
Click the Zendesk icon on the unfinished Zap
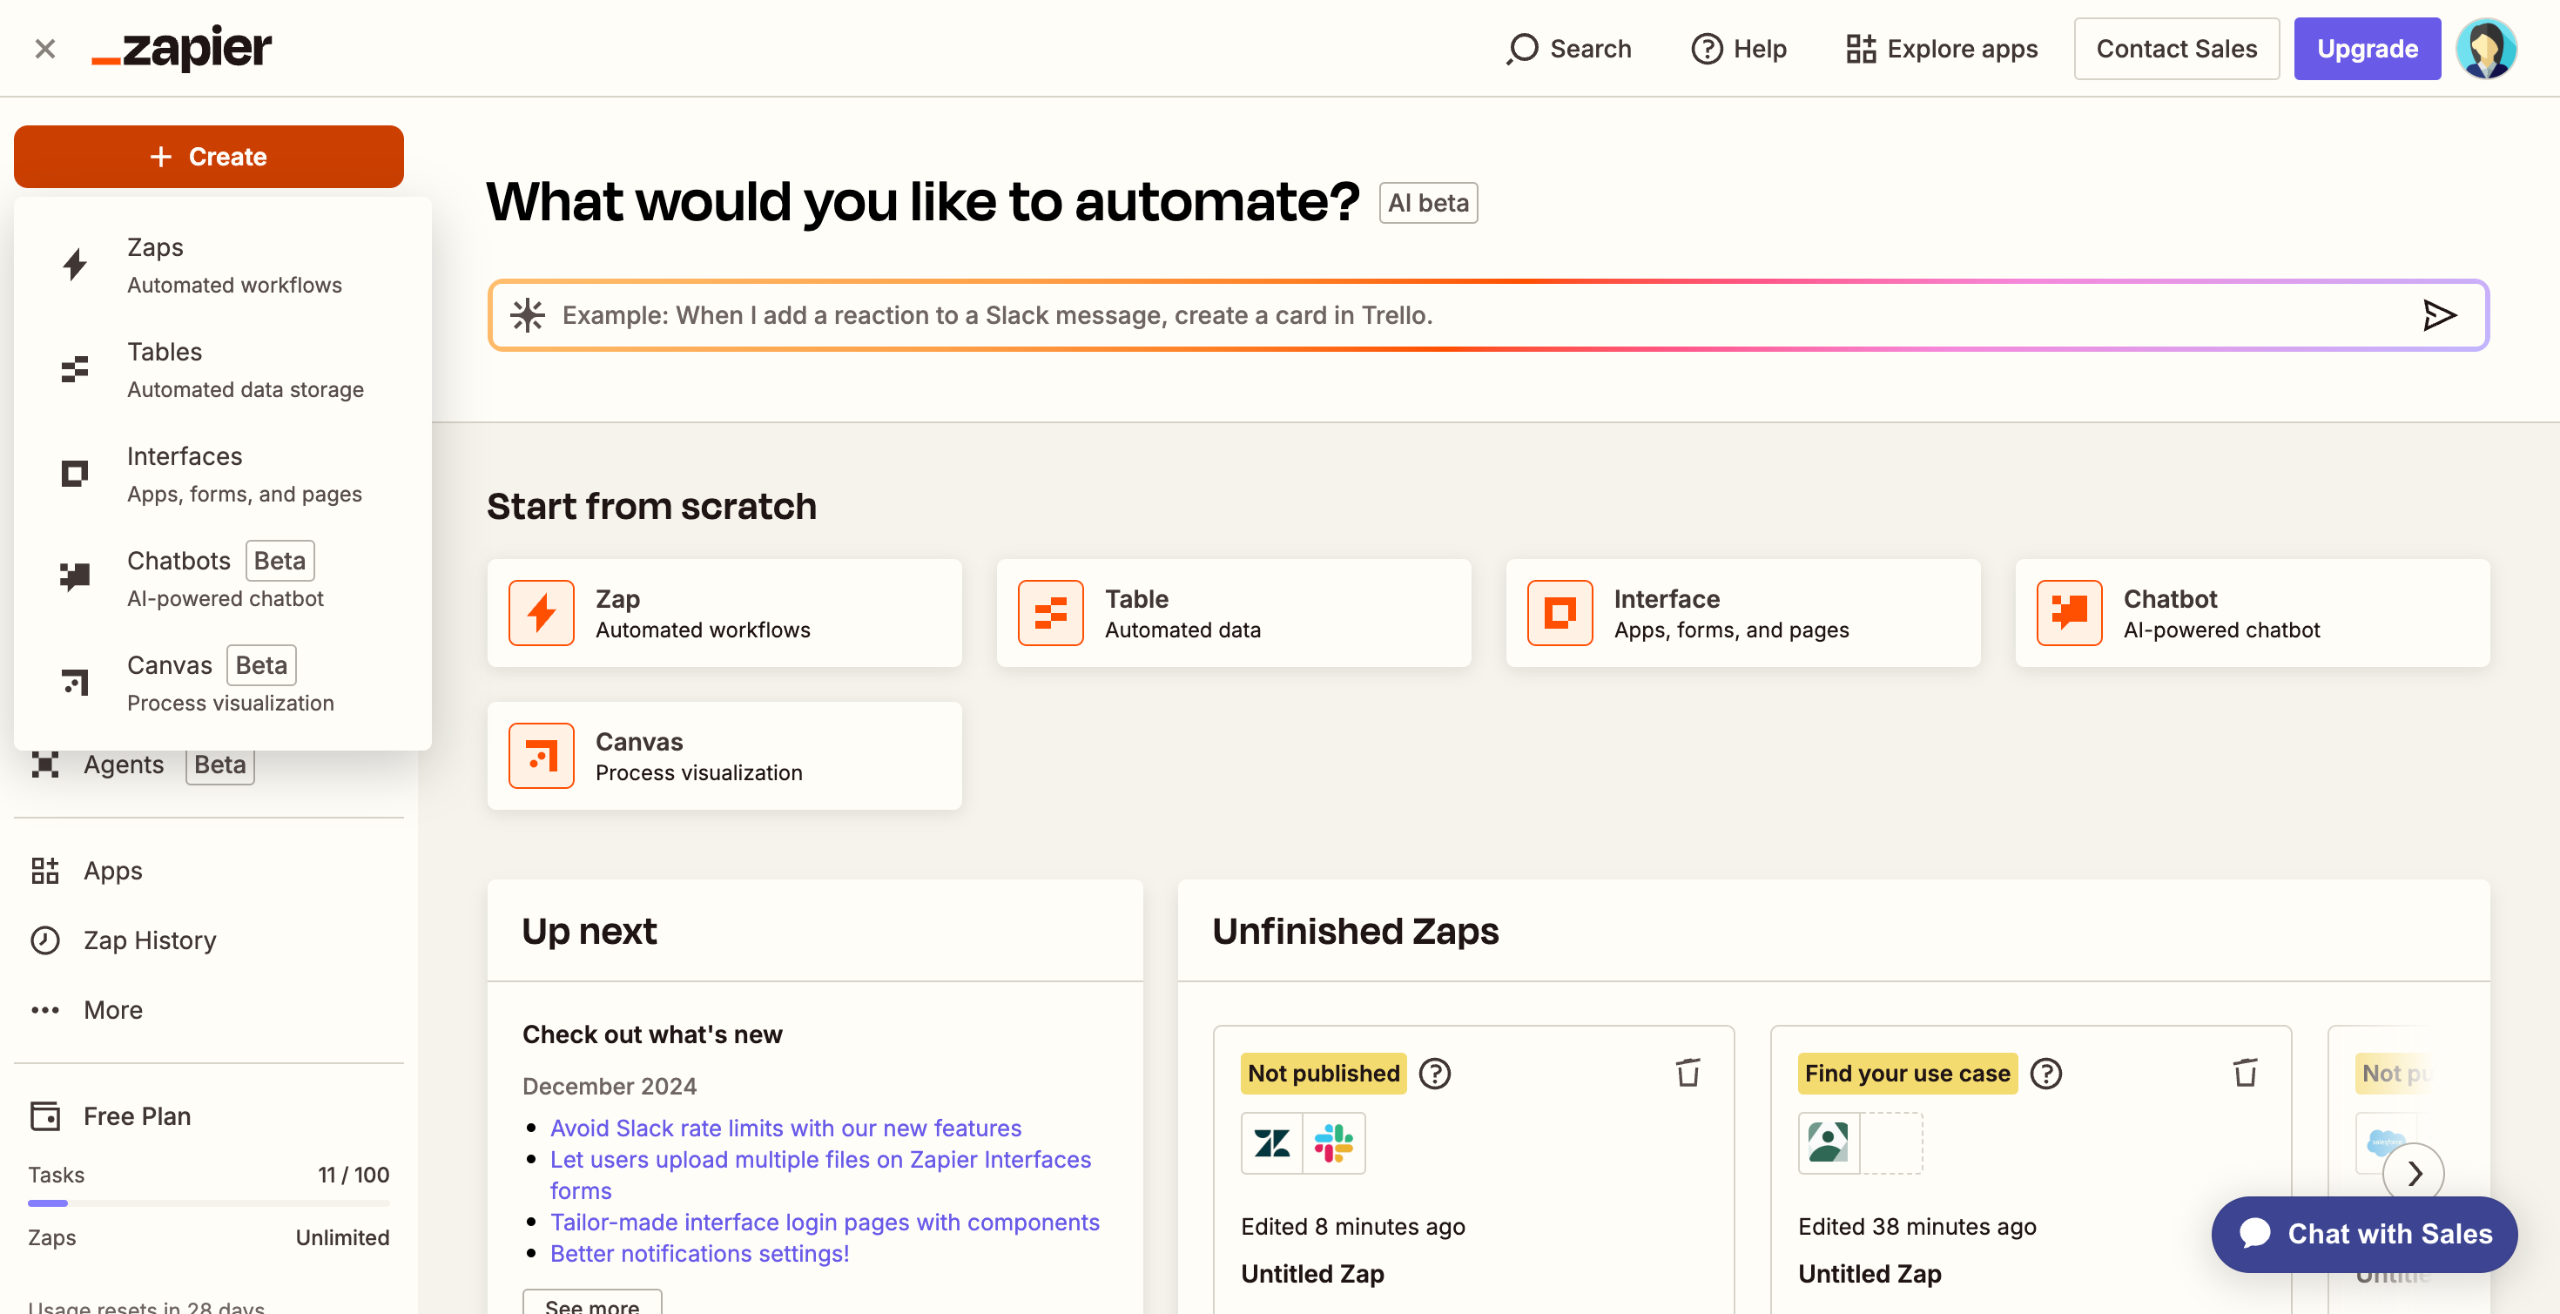coord(1271,1143)
